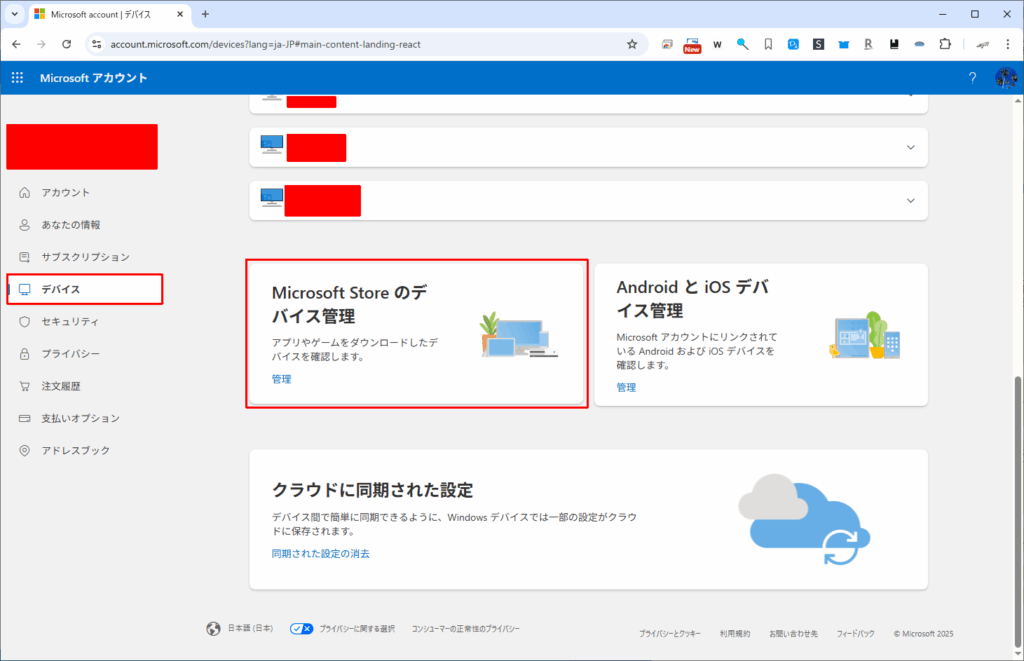Open the extension with red New badge

692,45
